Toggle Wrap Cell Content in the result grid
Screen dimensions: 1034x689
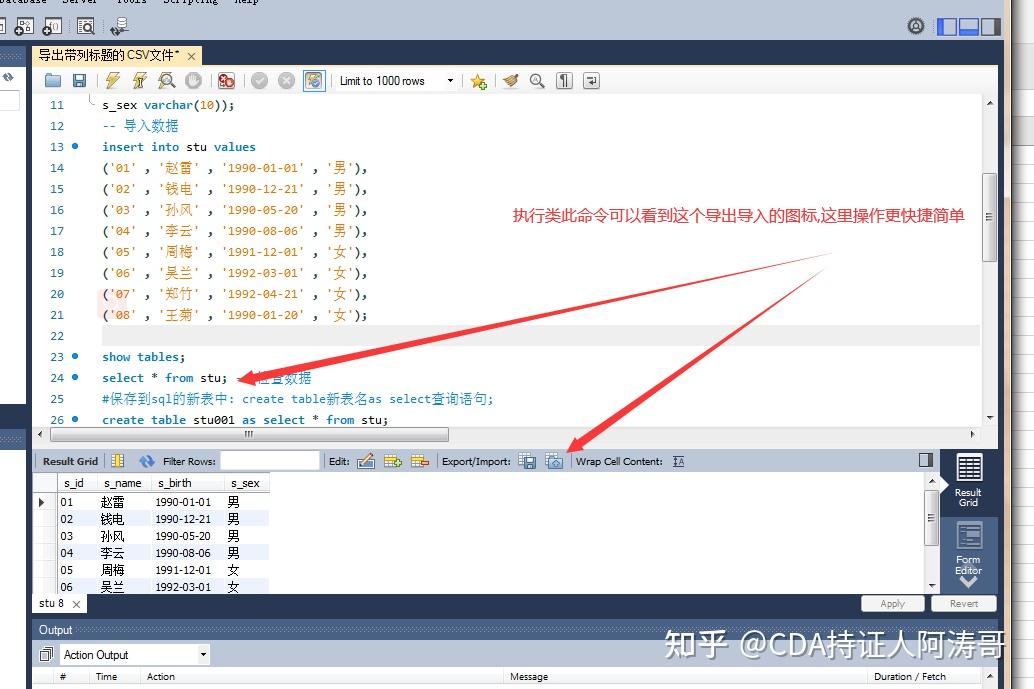tap(678, 461)
